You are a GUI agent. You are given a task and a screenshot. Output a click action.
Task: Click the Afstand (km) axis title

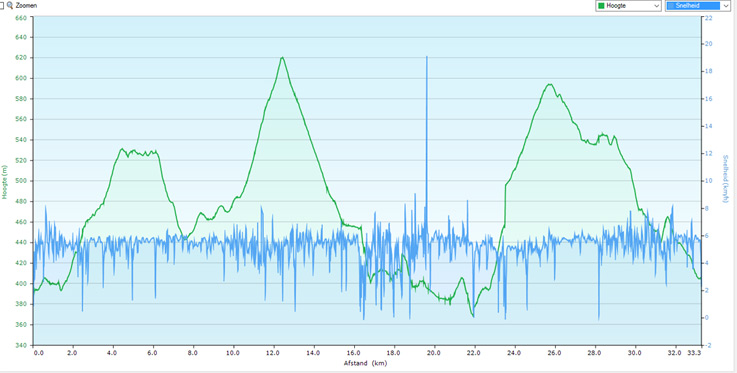(365, 363)
